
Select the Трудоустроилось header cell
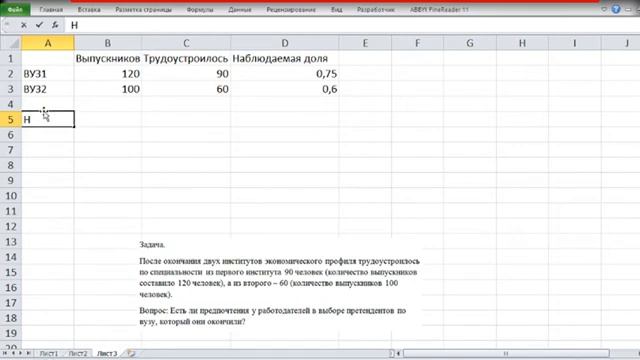[186, 58]
